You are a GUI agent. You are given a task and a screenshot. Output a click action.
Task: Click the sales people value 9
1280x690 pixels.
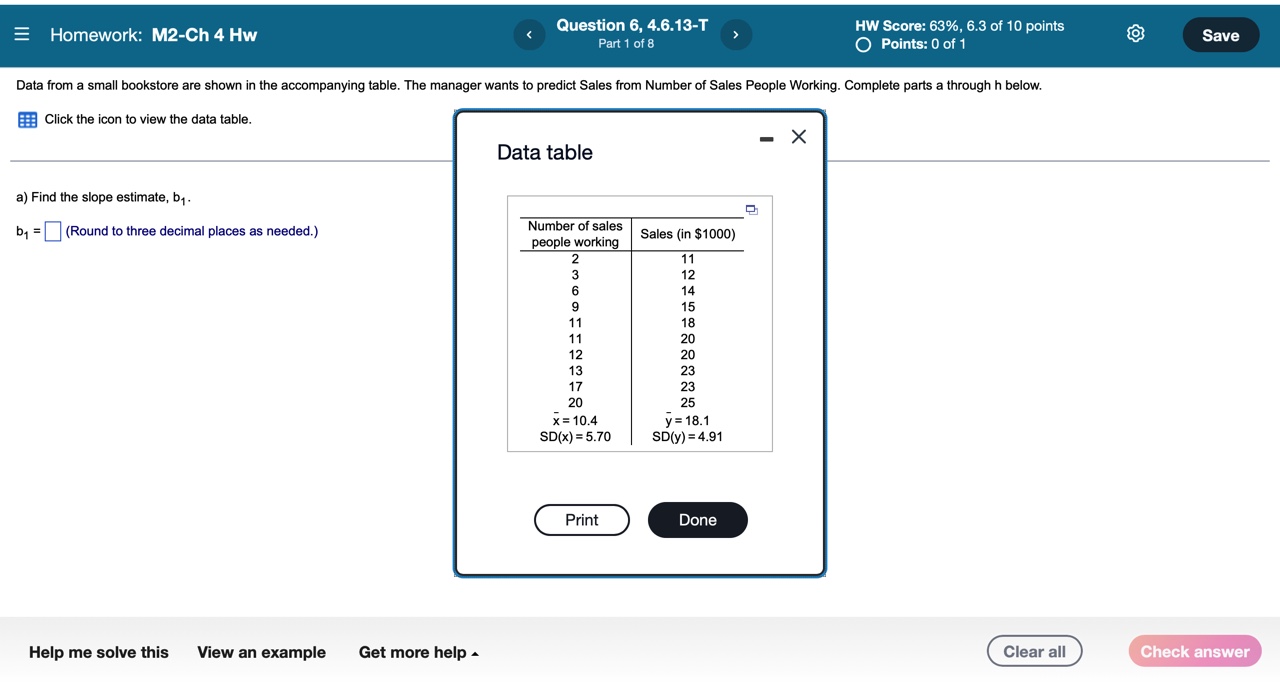[575, 307]
